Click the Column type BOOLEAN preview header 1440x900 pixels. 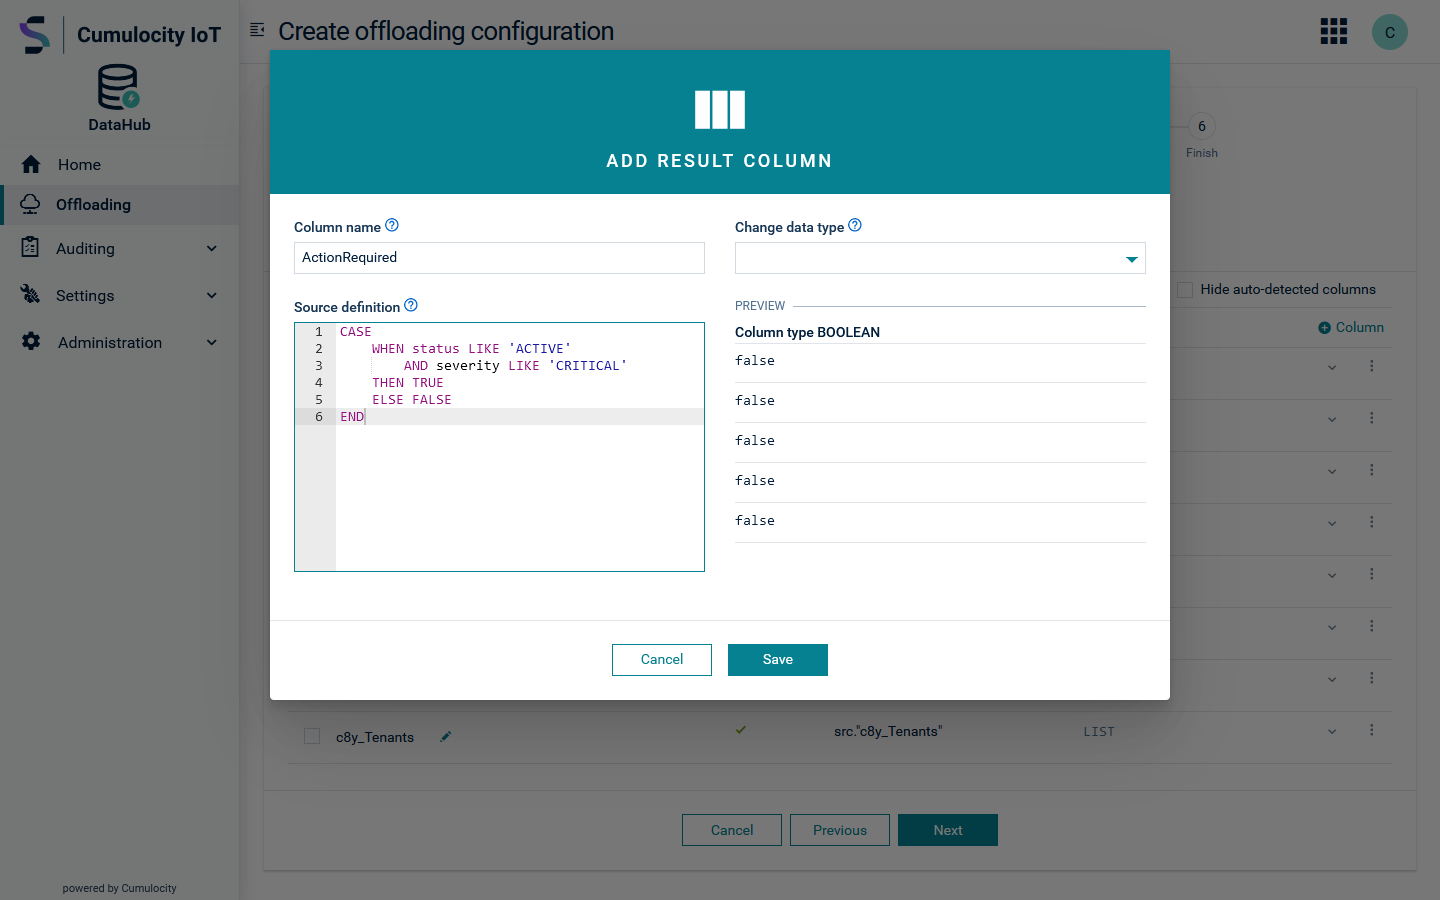pyautogui.click(x=807, y=332)
